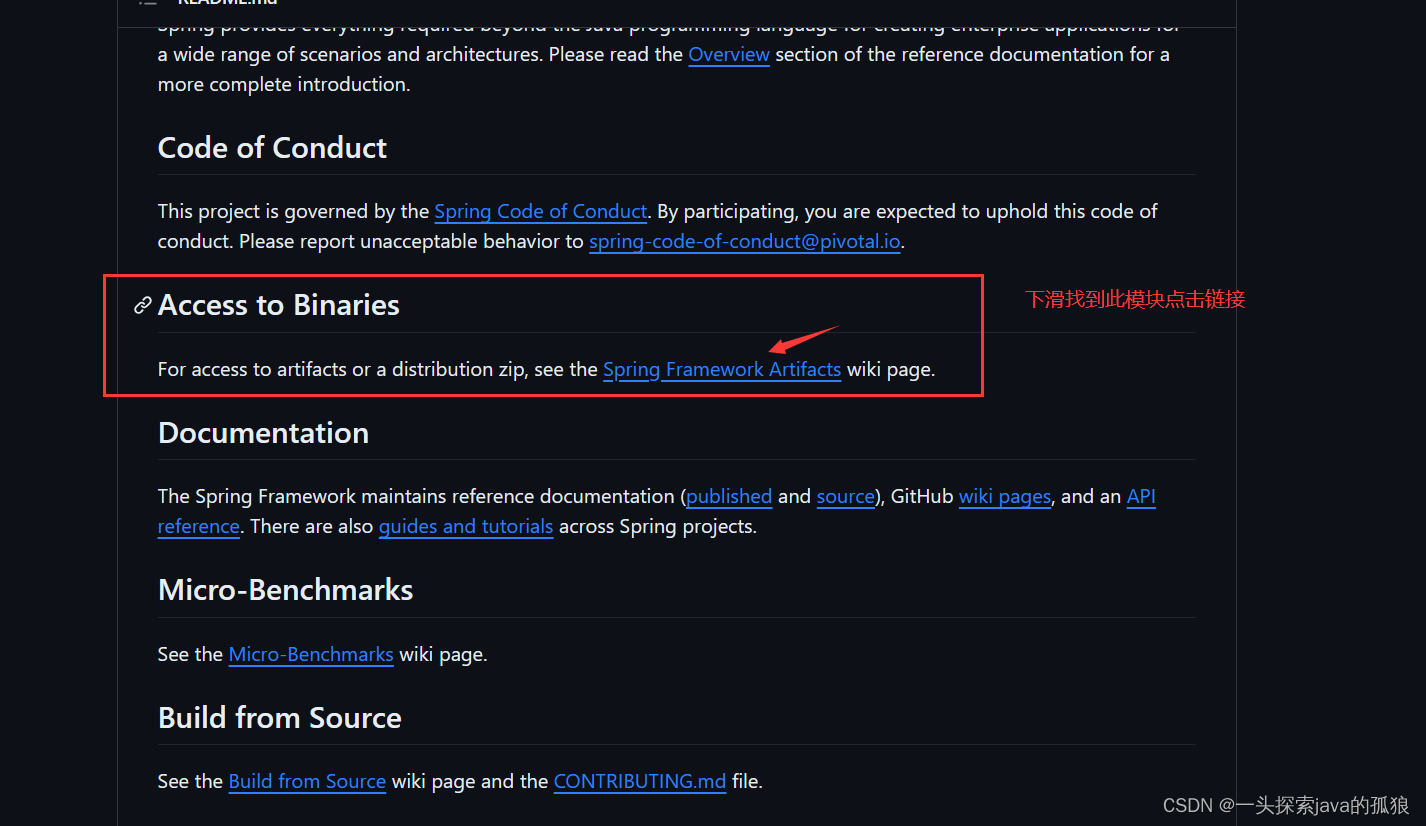1426x826 pixels.
Task: Open the API reference link
Action: [x=1141, y=496]
